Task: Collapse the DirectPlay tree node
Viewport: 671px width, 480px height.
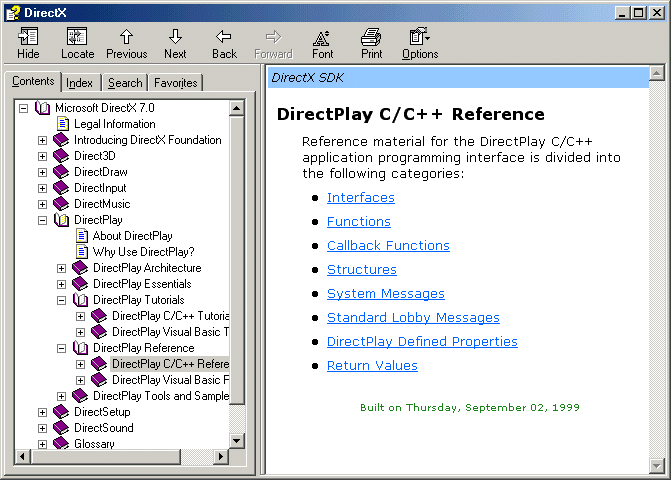Action: pyautogui.click(x=42, y=220)
